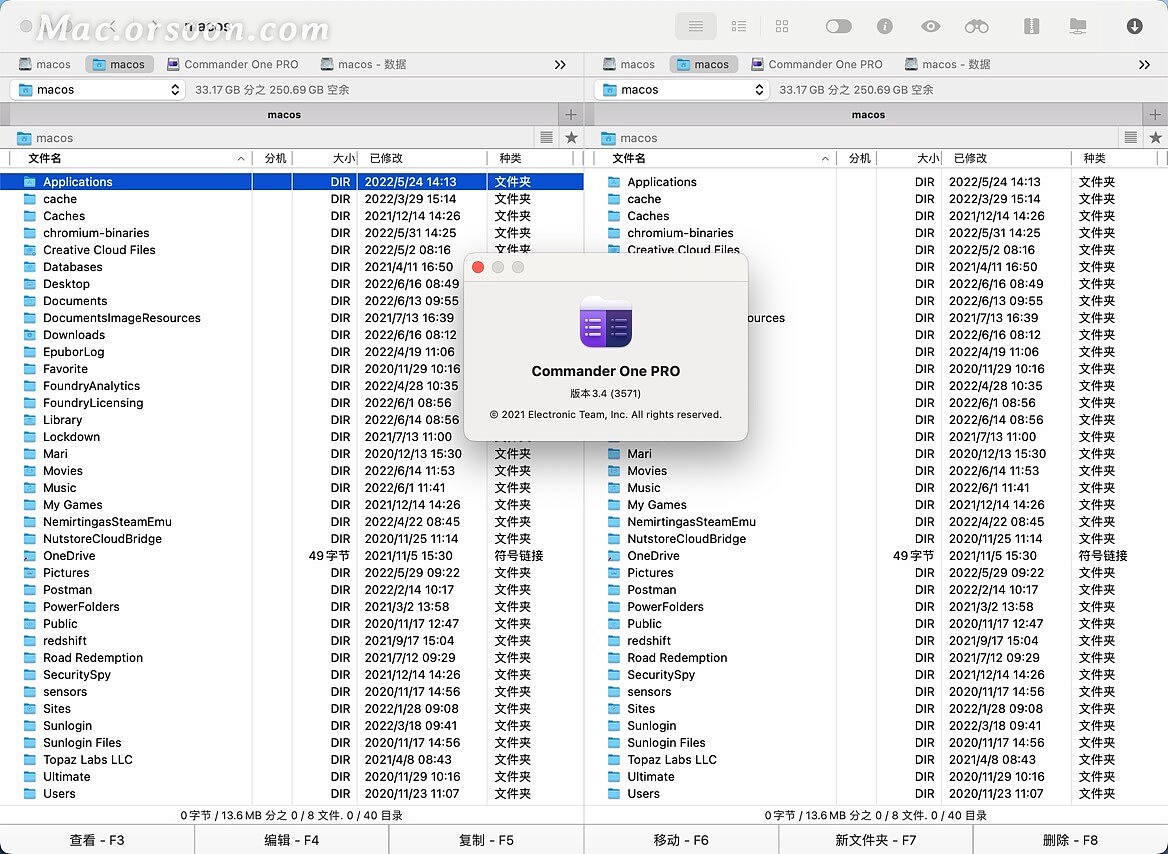Switch to thumbnail grid view

pos(782,26)
